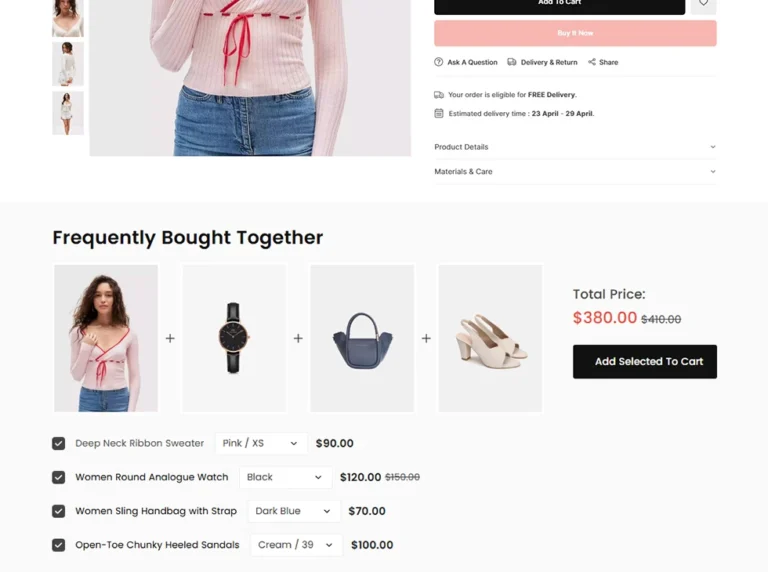Select the bottom full-body model thumbnail
768x572 pixels.
point(68,113)
